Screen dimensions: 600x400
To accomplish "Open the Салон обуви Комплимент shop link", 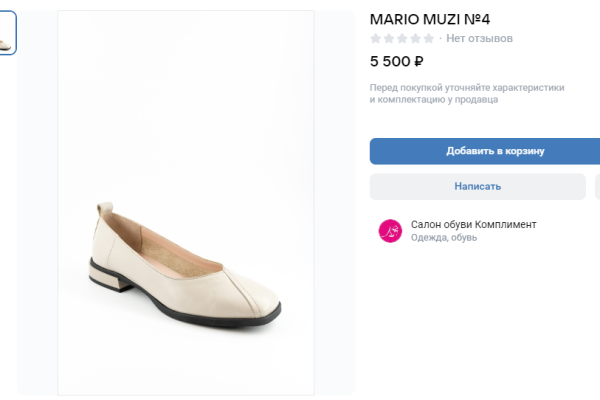I will point(473,224).
